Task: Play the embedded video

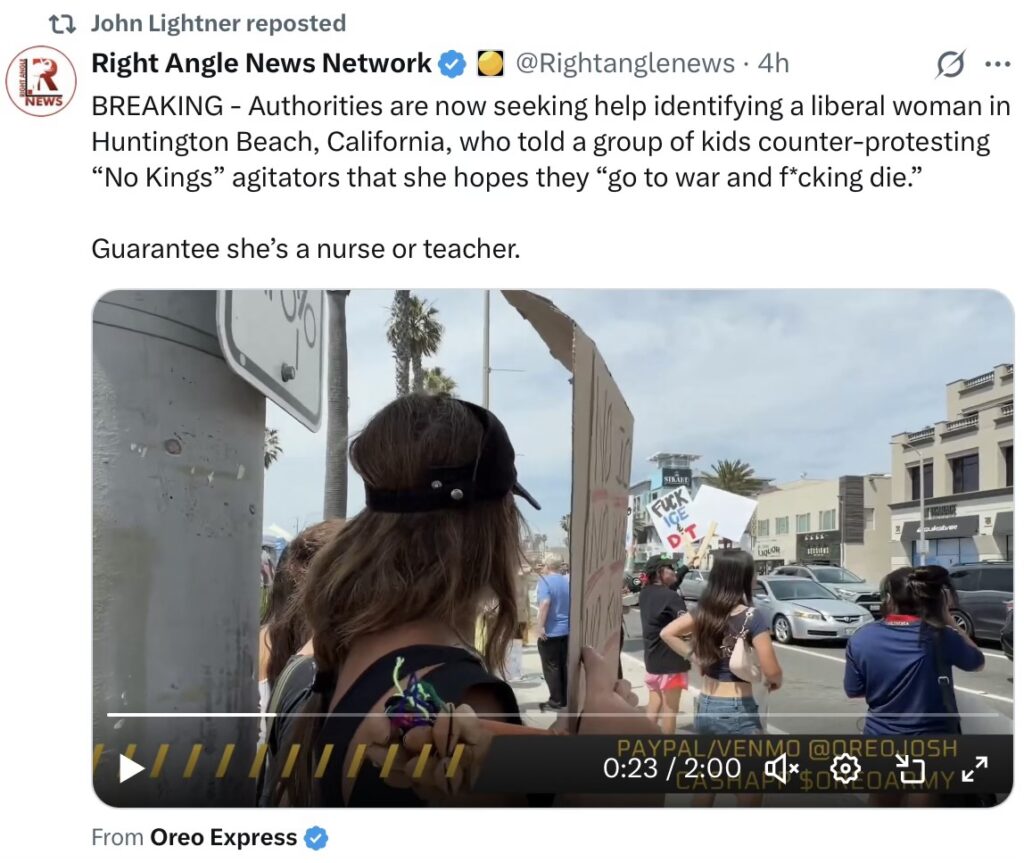Action: (x=132, y=768)
